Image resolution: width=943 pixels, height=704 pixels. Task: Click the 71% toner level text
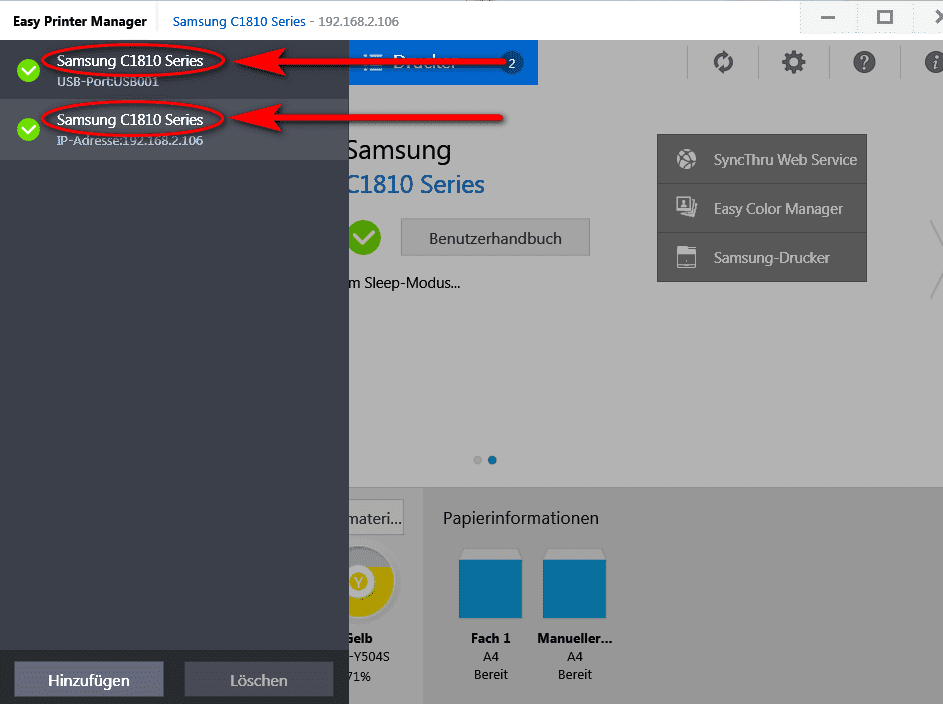point(360,676)
